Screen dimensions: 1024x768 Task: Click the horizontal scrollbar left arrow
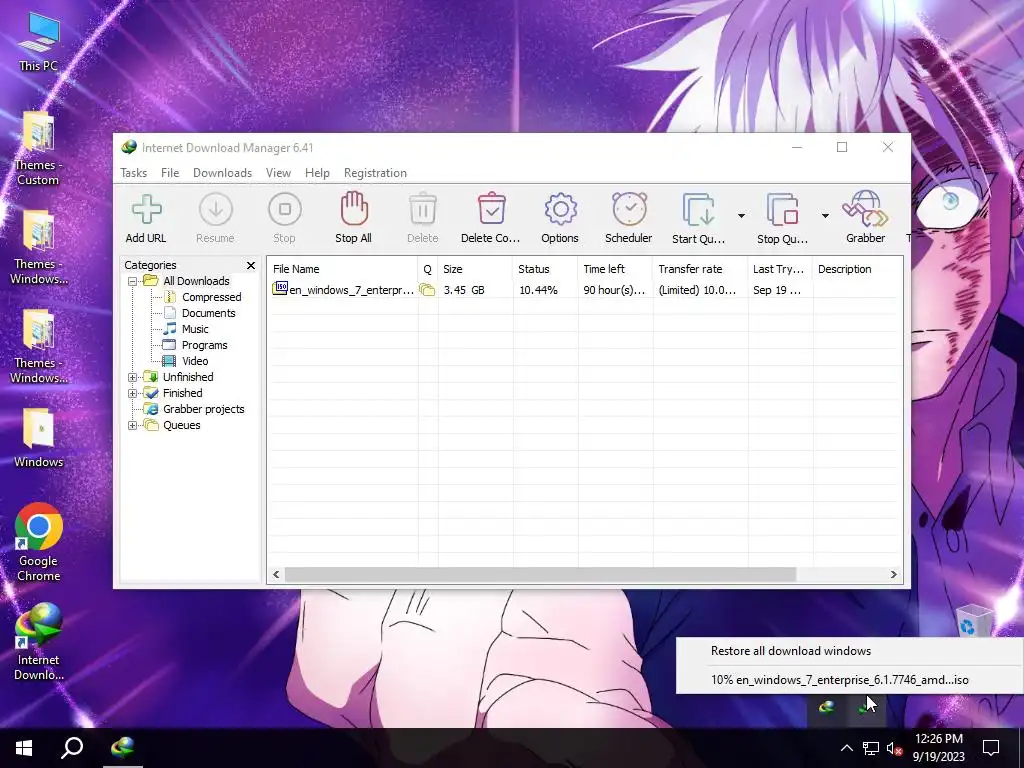tap(276, 575)
